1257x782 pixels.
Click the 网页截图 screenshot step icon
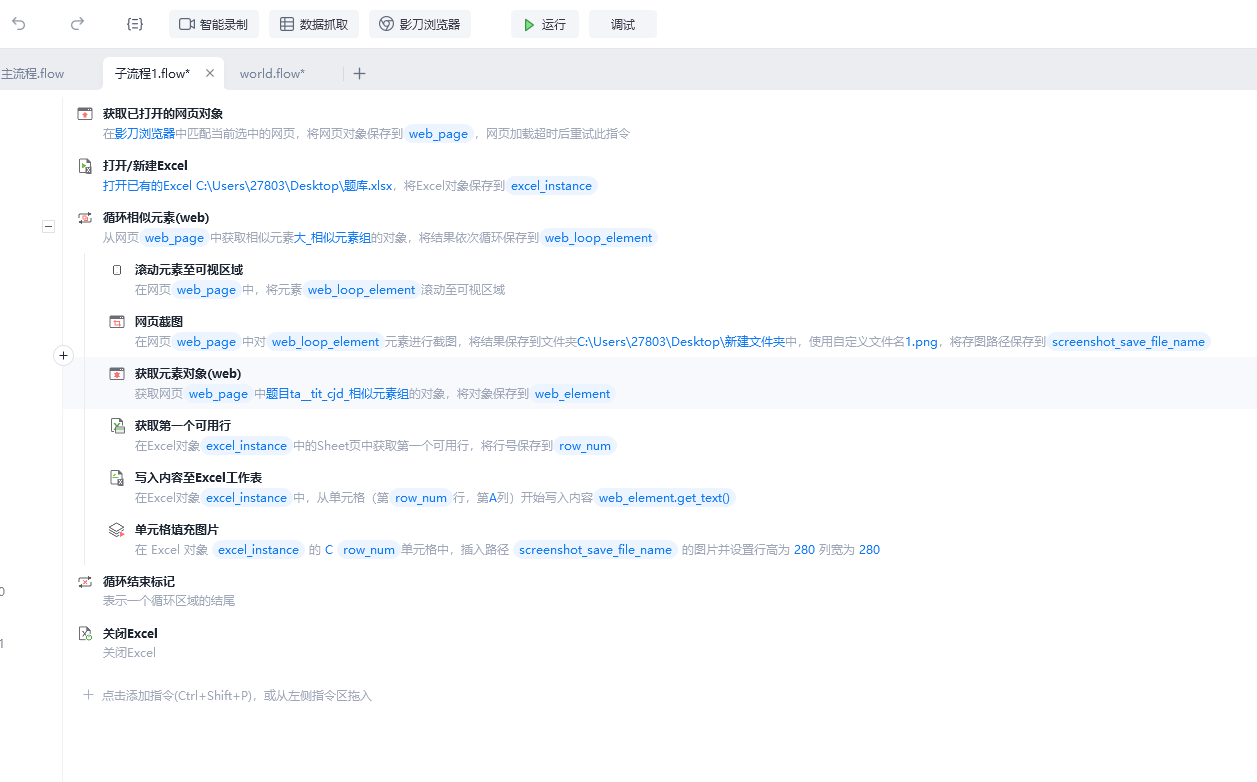tap(117, 322)
